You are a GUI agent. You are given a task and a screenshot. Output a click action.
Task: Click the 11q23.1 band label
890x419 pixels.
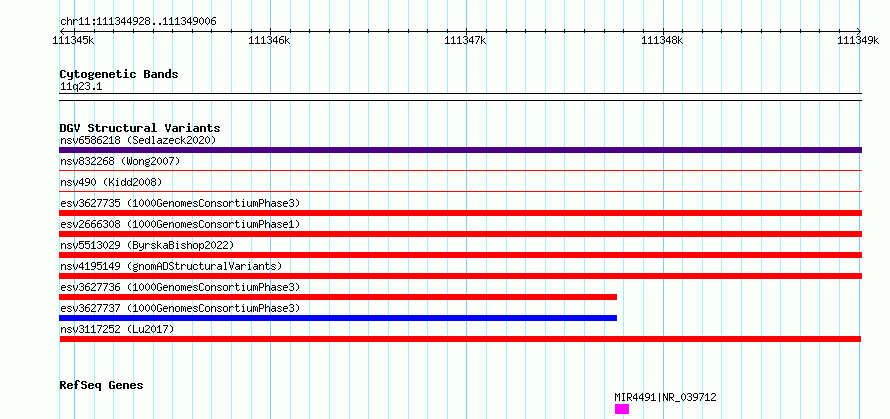(81, 87)
